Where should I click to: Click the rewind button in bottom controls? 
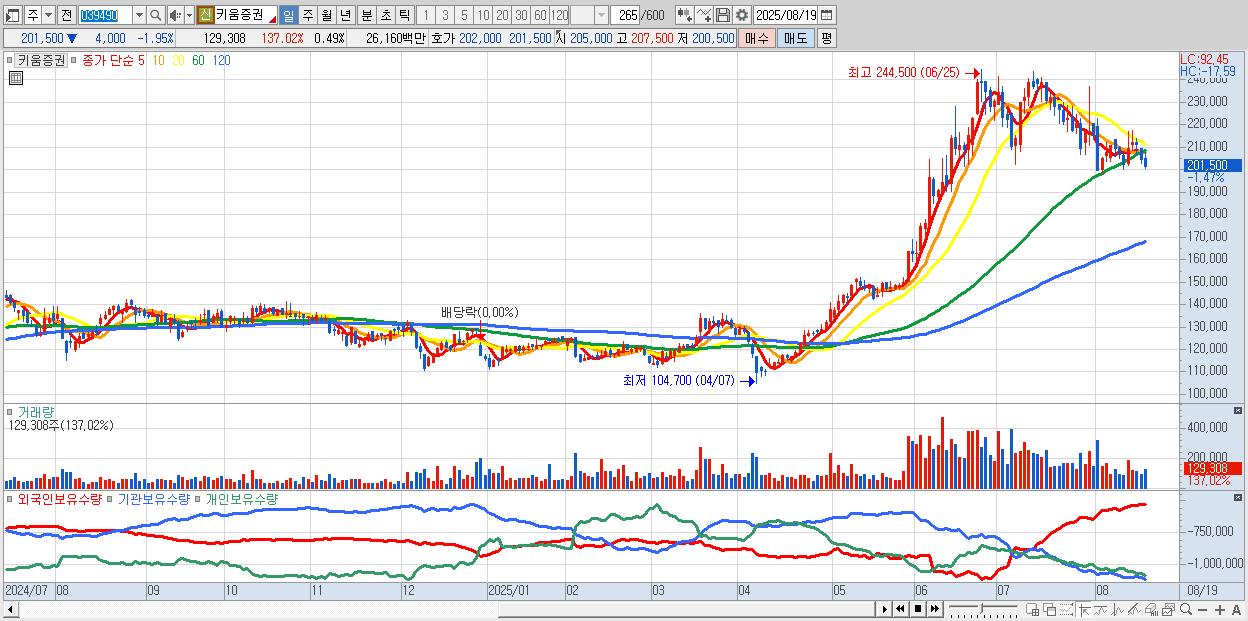[x=901, y=609]
